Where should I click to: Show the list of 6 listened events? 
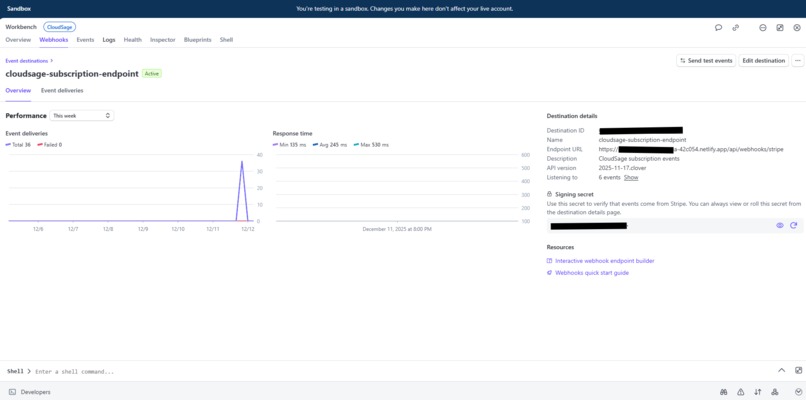click(x=631, y=177)
